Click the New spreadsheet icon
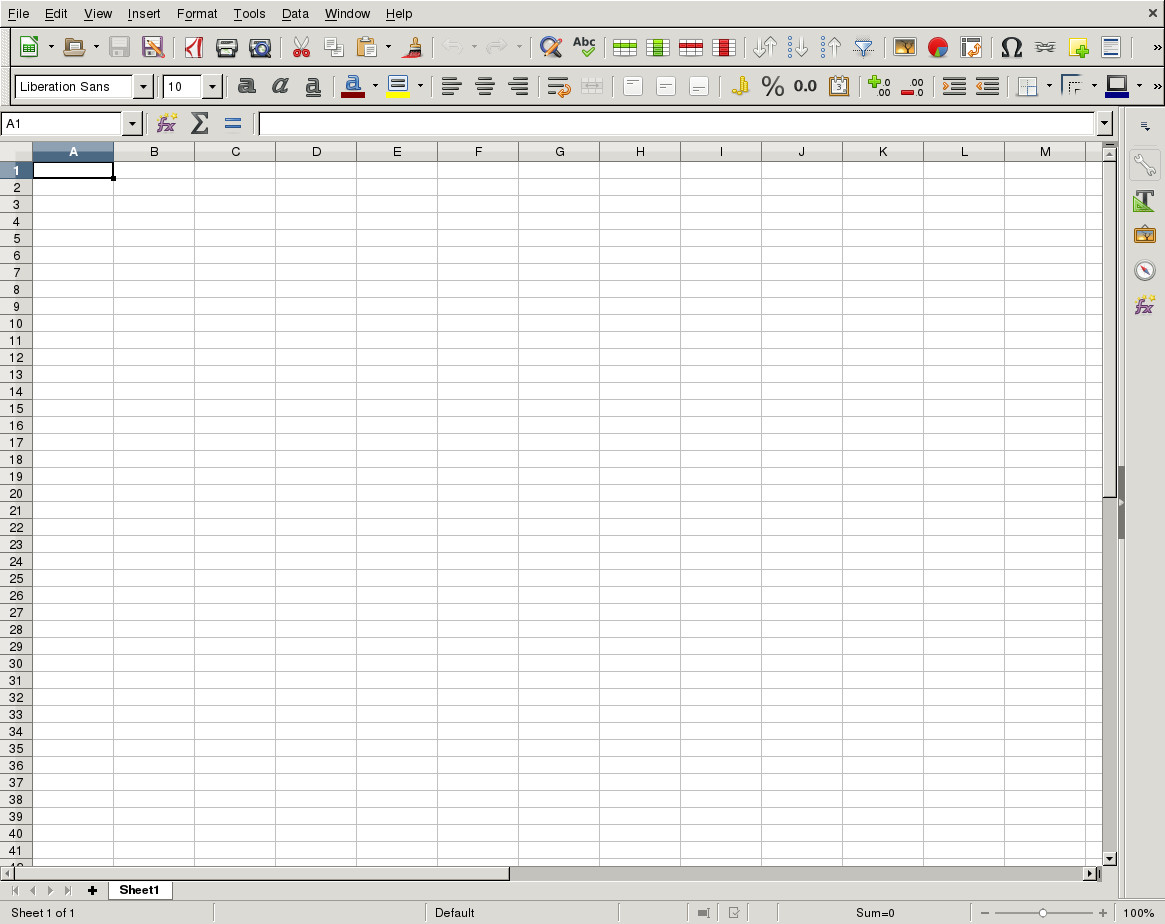 pos(29,47)
